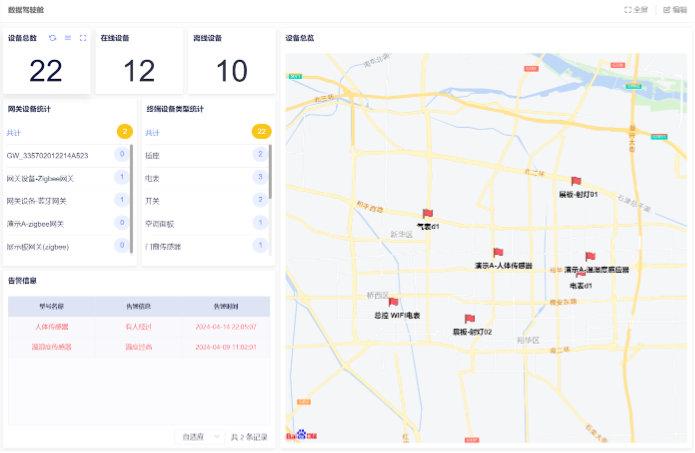This screenshot has width=695, height=453.
Task: Click the 气表d1 red flag marker
Action: tap(427, 214)
